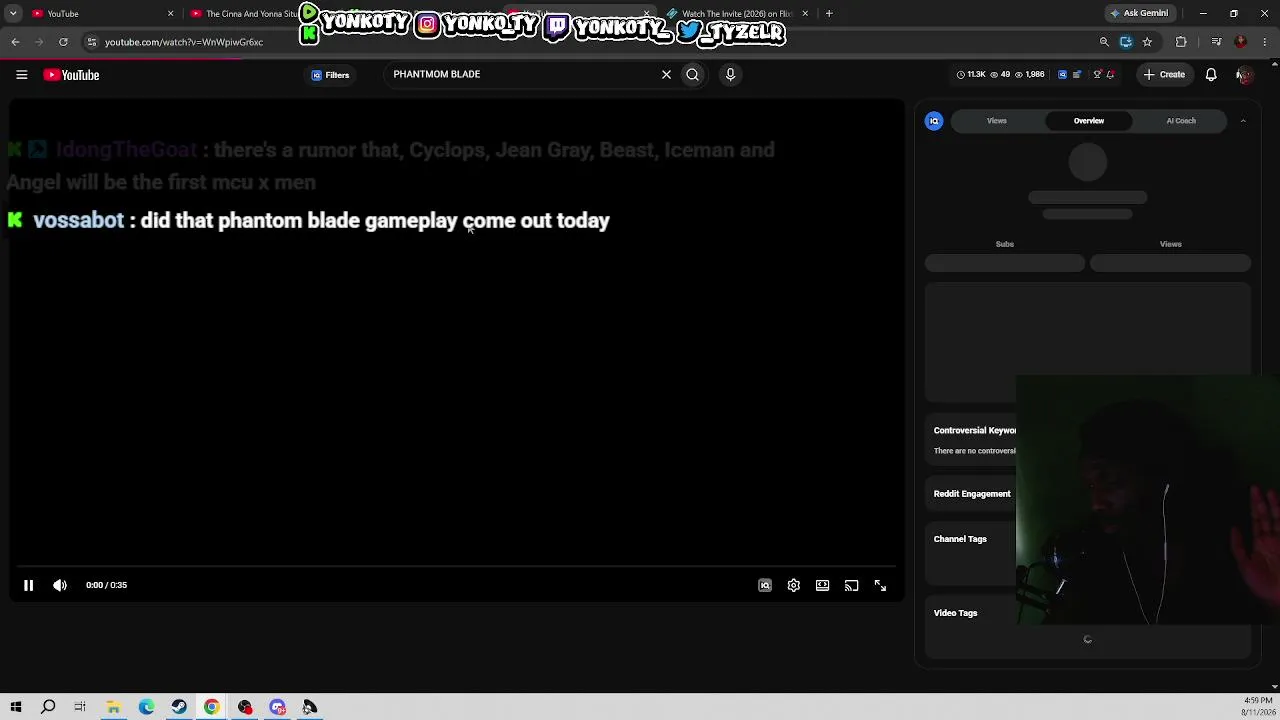Collapse the vidIQ side panel
1280x720 pixels.
[1243, 121]
